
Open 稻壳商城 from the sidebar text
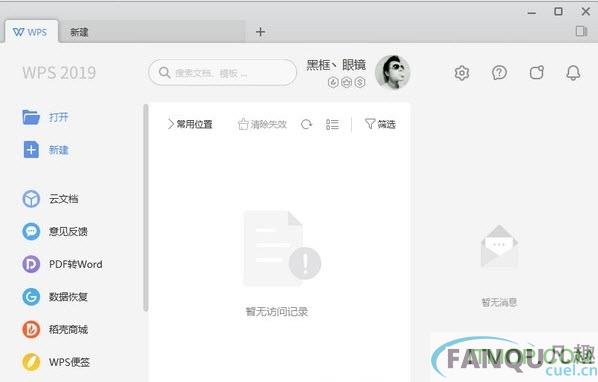coord(68,329)
